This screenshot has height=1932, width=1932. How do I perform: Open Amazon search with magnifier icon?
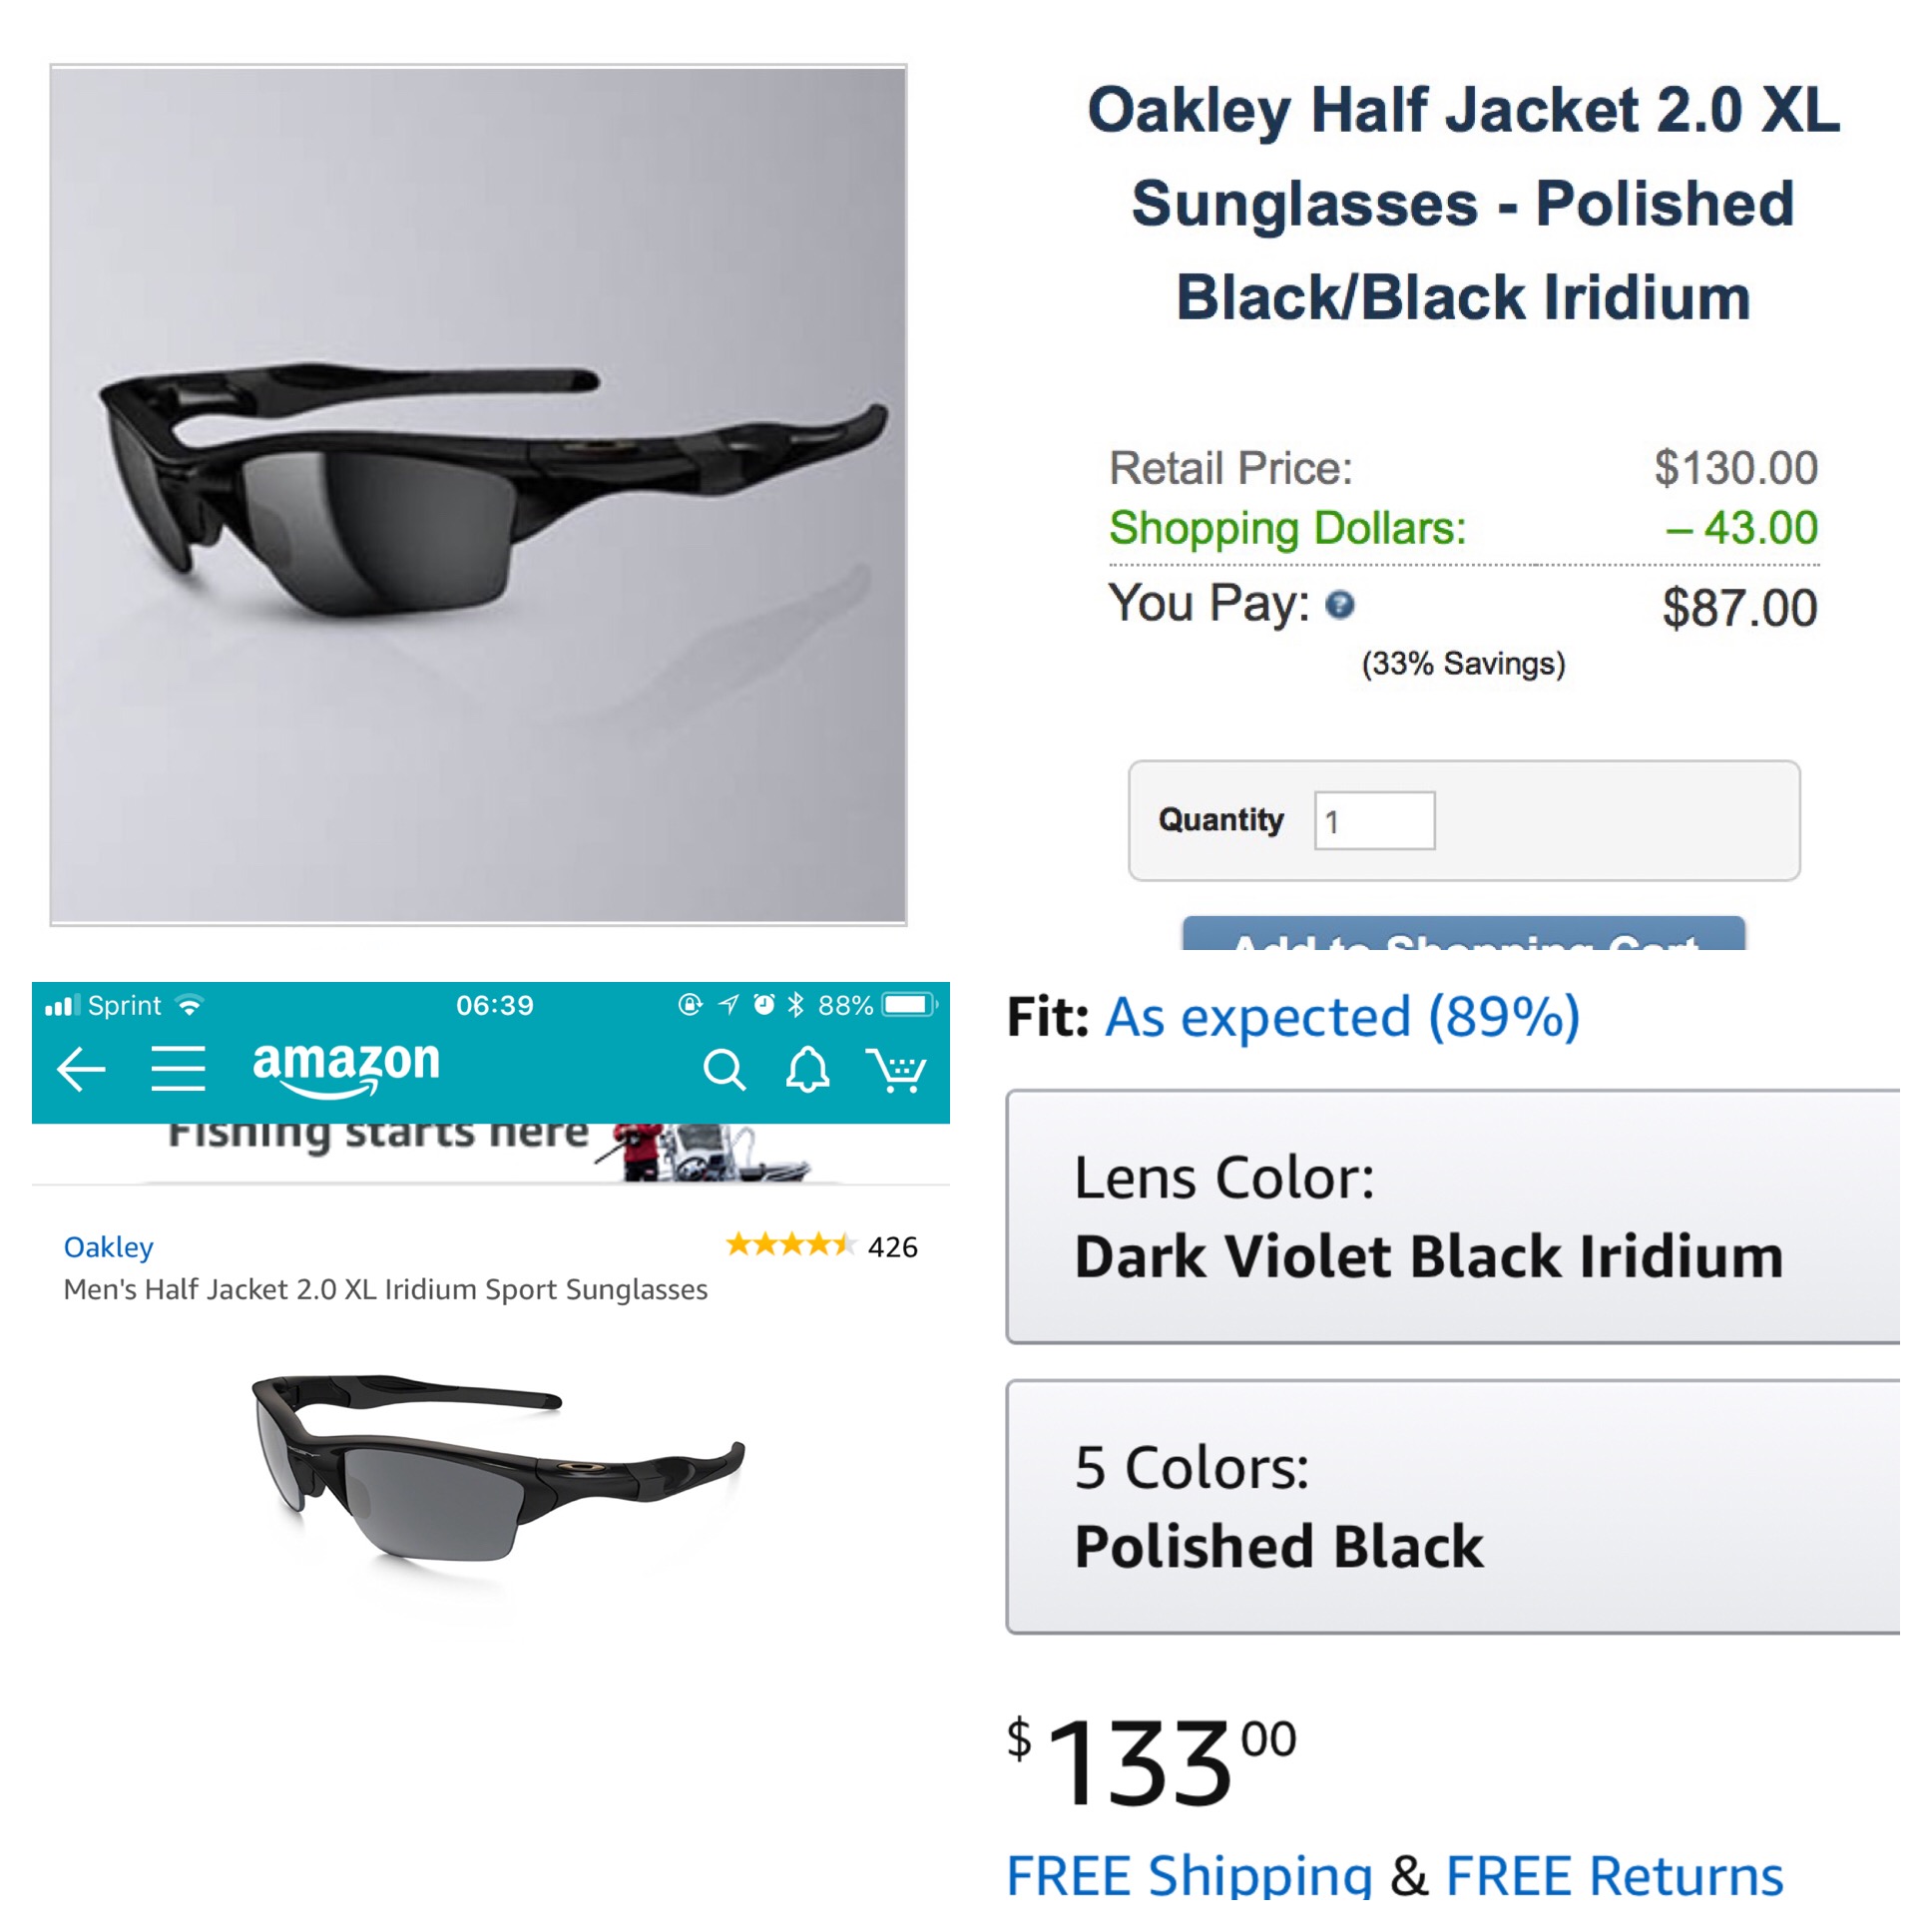(x=724, y=1069)
